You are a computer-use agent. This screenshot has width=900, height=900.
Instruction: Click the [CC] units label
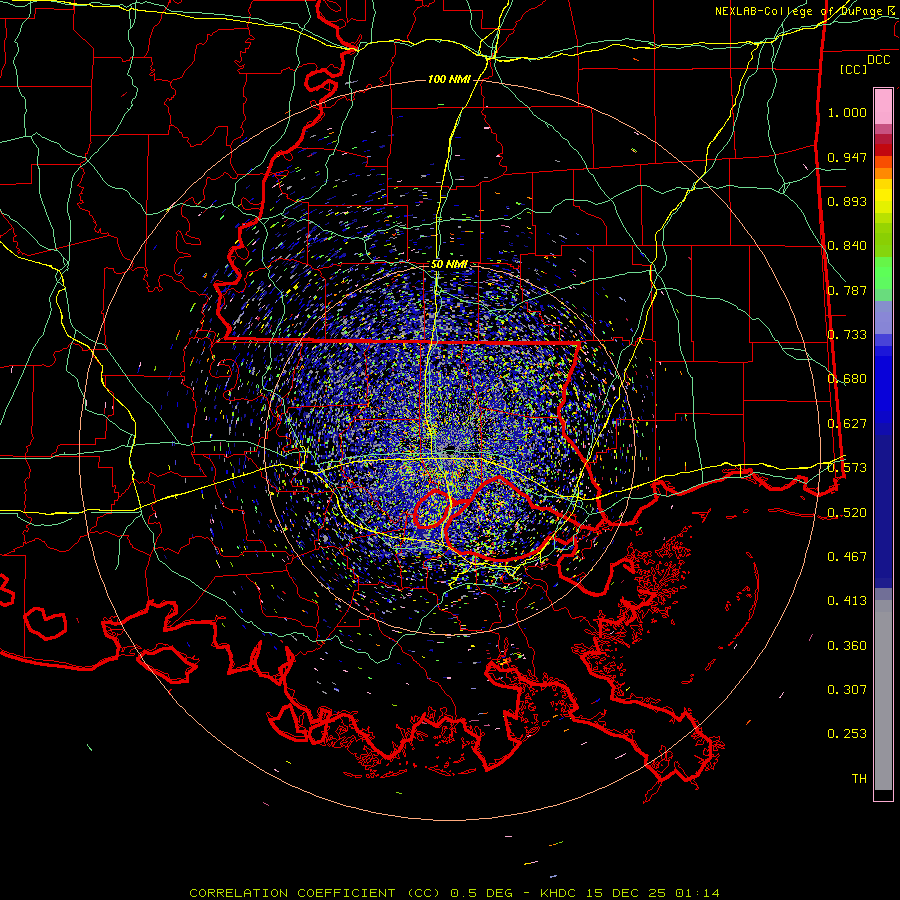[x=854, y=69]
